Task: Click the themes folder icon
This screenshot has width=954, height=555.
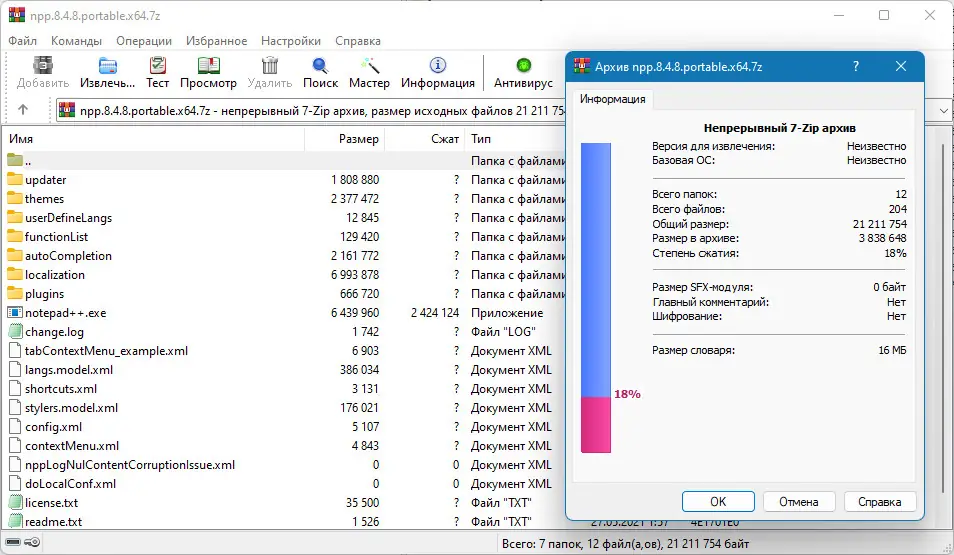Action: pos(15,198)
